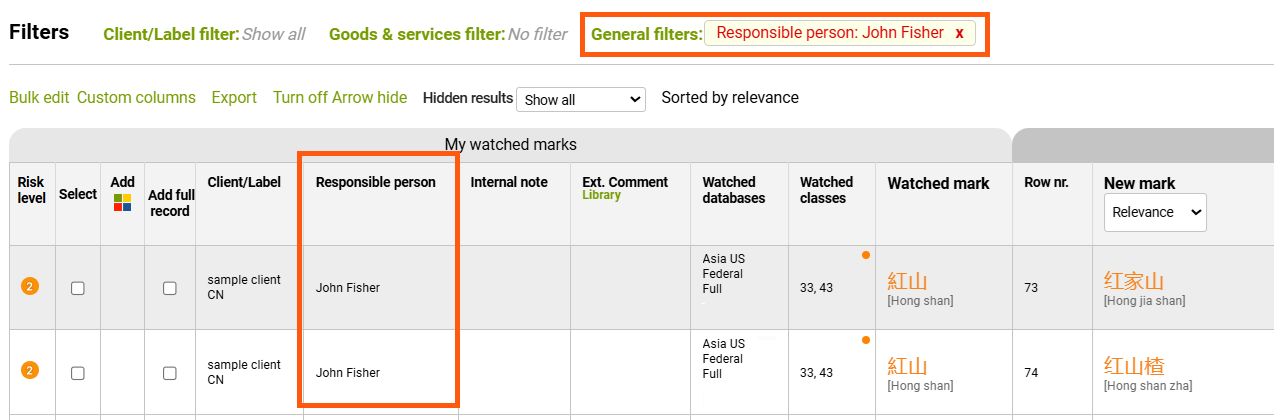1274x420 pixels.
Task: Click the Export link
Action: pos(234,98)
